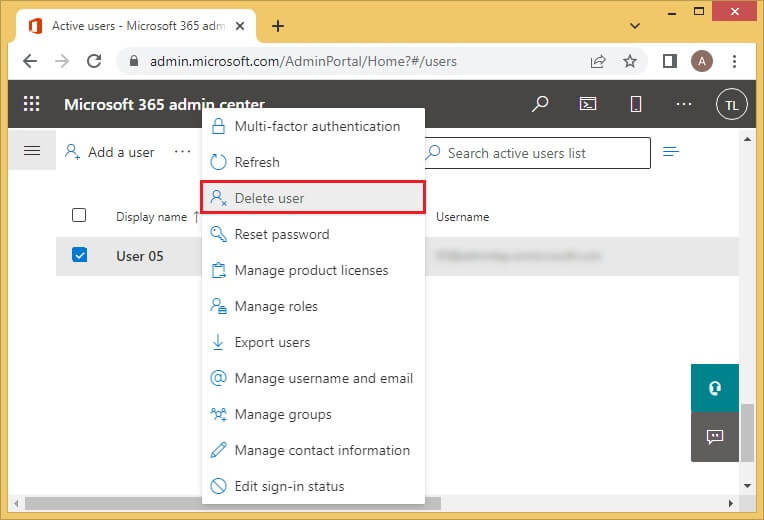Click the admin center search magnifier icon
The image size is (764, 520).
pyautogui.click(x=540, y=104)
